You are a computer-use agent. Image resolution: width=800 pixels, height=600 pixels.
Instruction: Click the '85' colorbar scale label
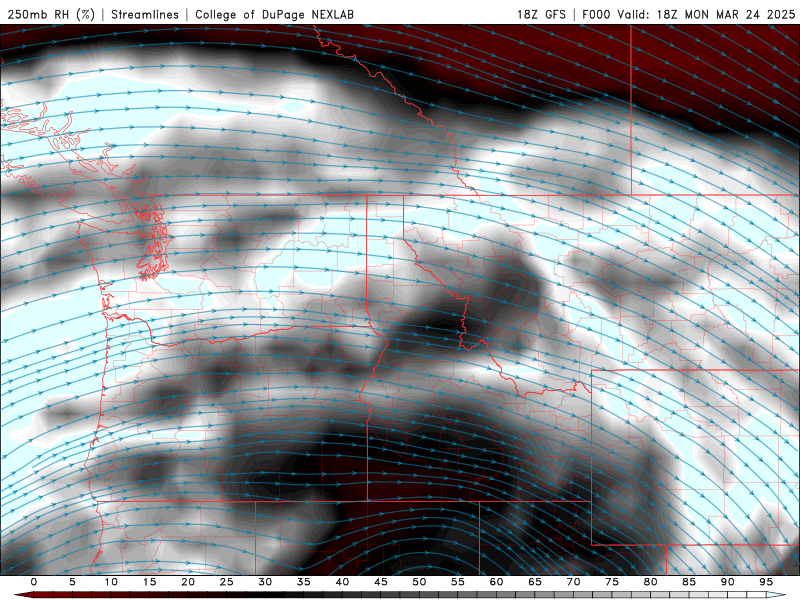[689, 582]
